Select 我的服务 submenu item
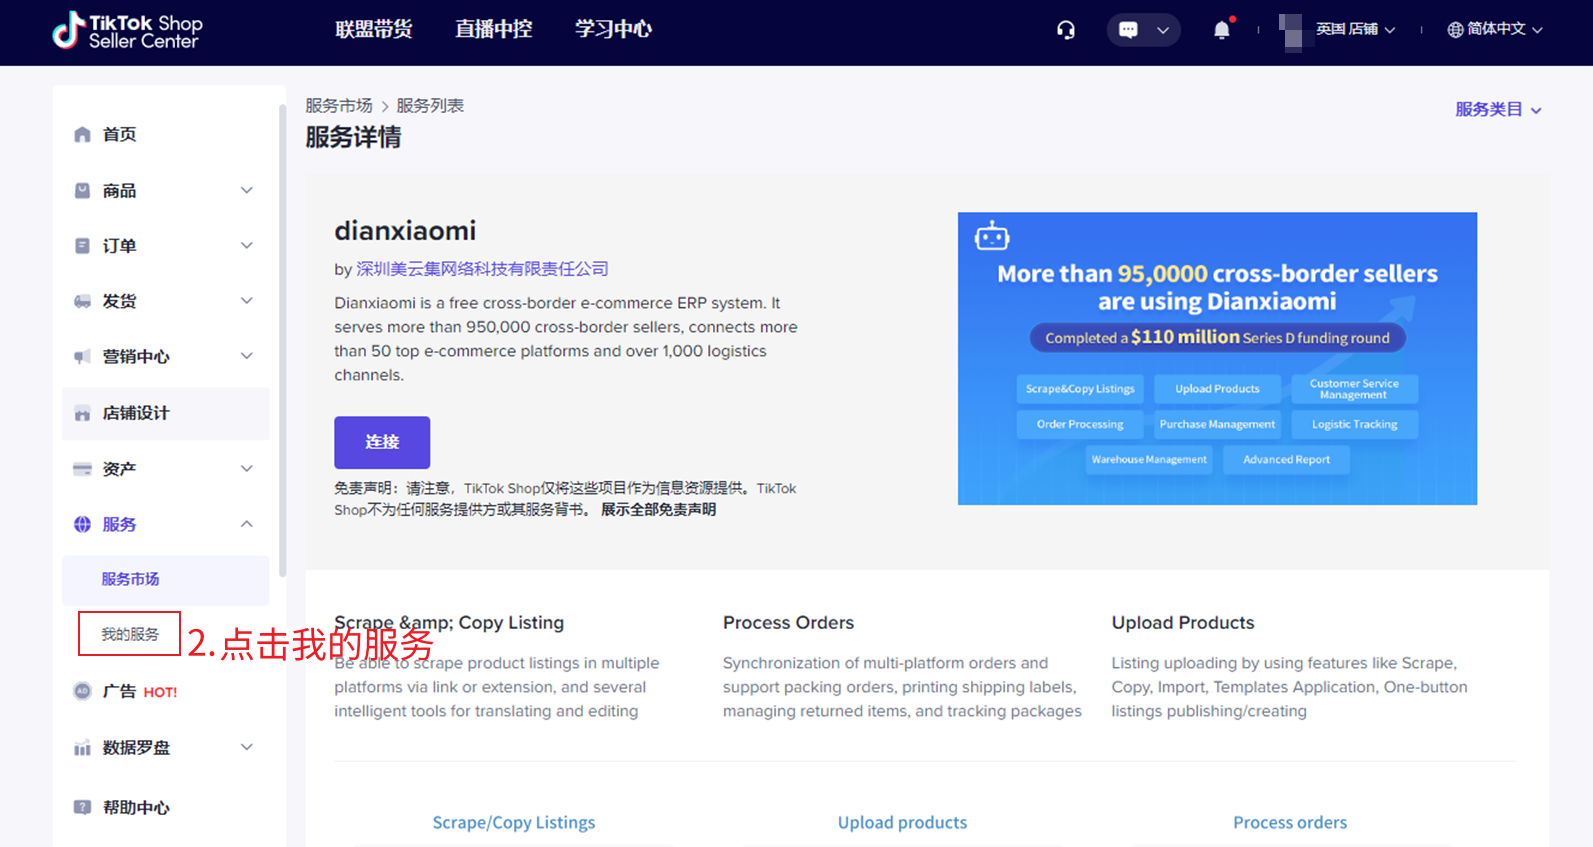Viewport: 1593px width, 847px height. tap(130, 634)
